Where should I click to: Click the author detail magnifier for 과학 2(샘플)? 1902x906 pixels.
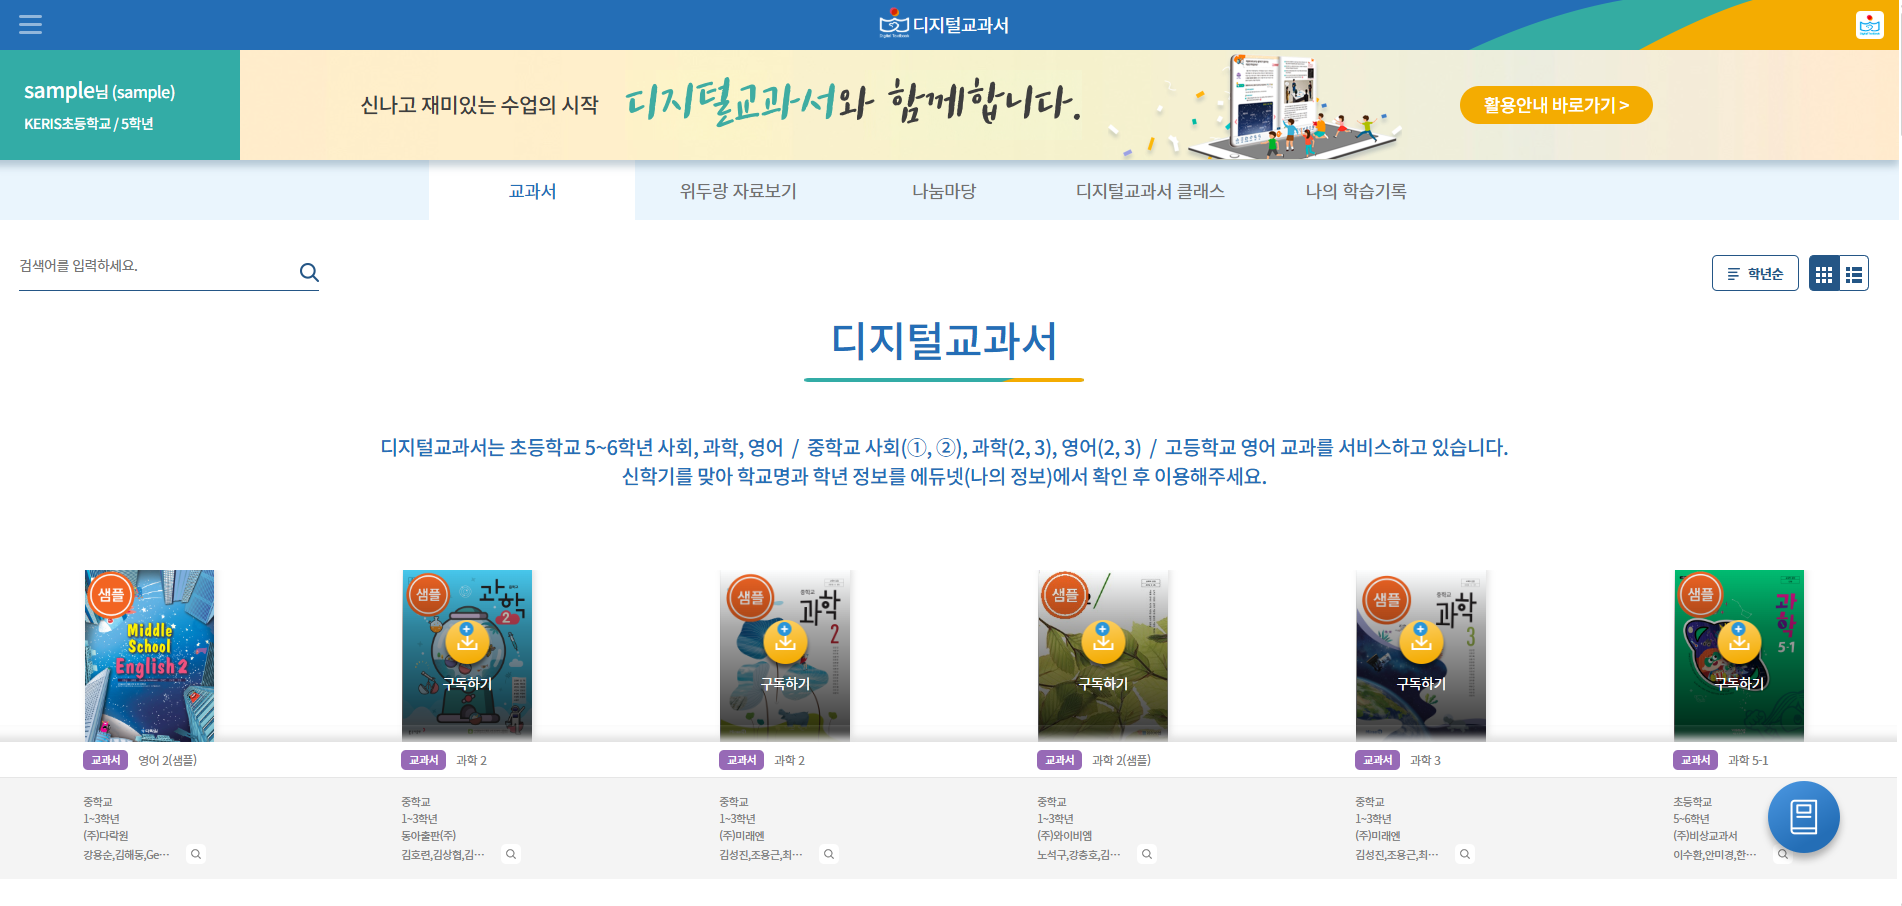tap(1147, 854)
